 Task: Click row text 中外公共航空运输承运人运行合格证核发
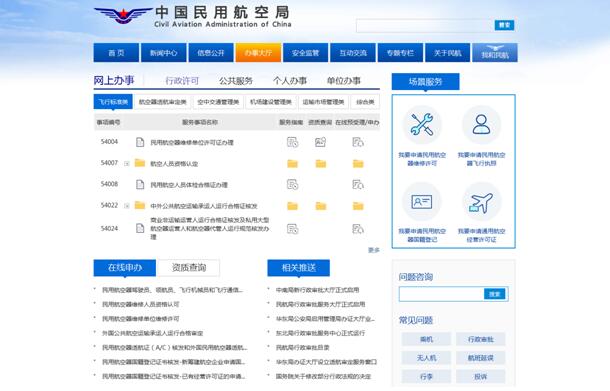coord(204,206)
